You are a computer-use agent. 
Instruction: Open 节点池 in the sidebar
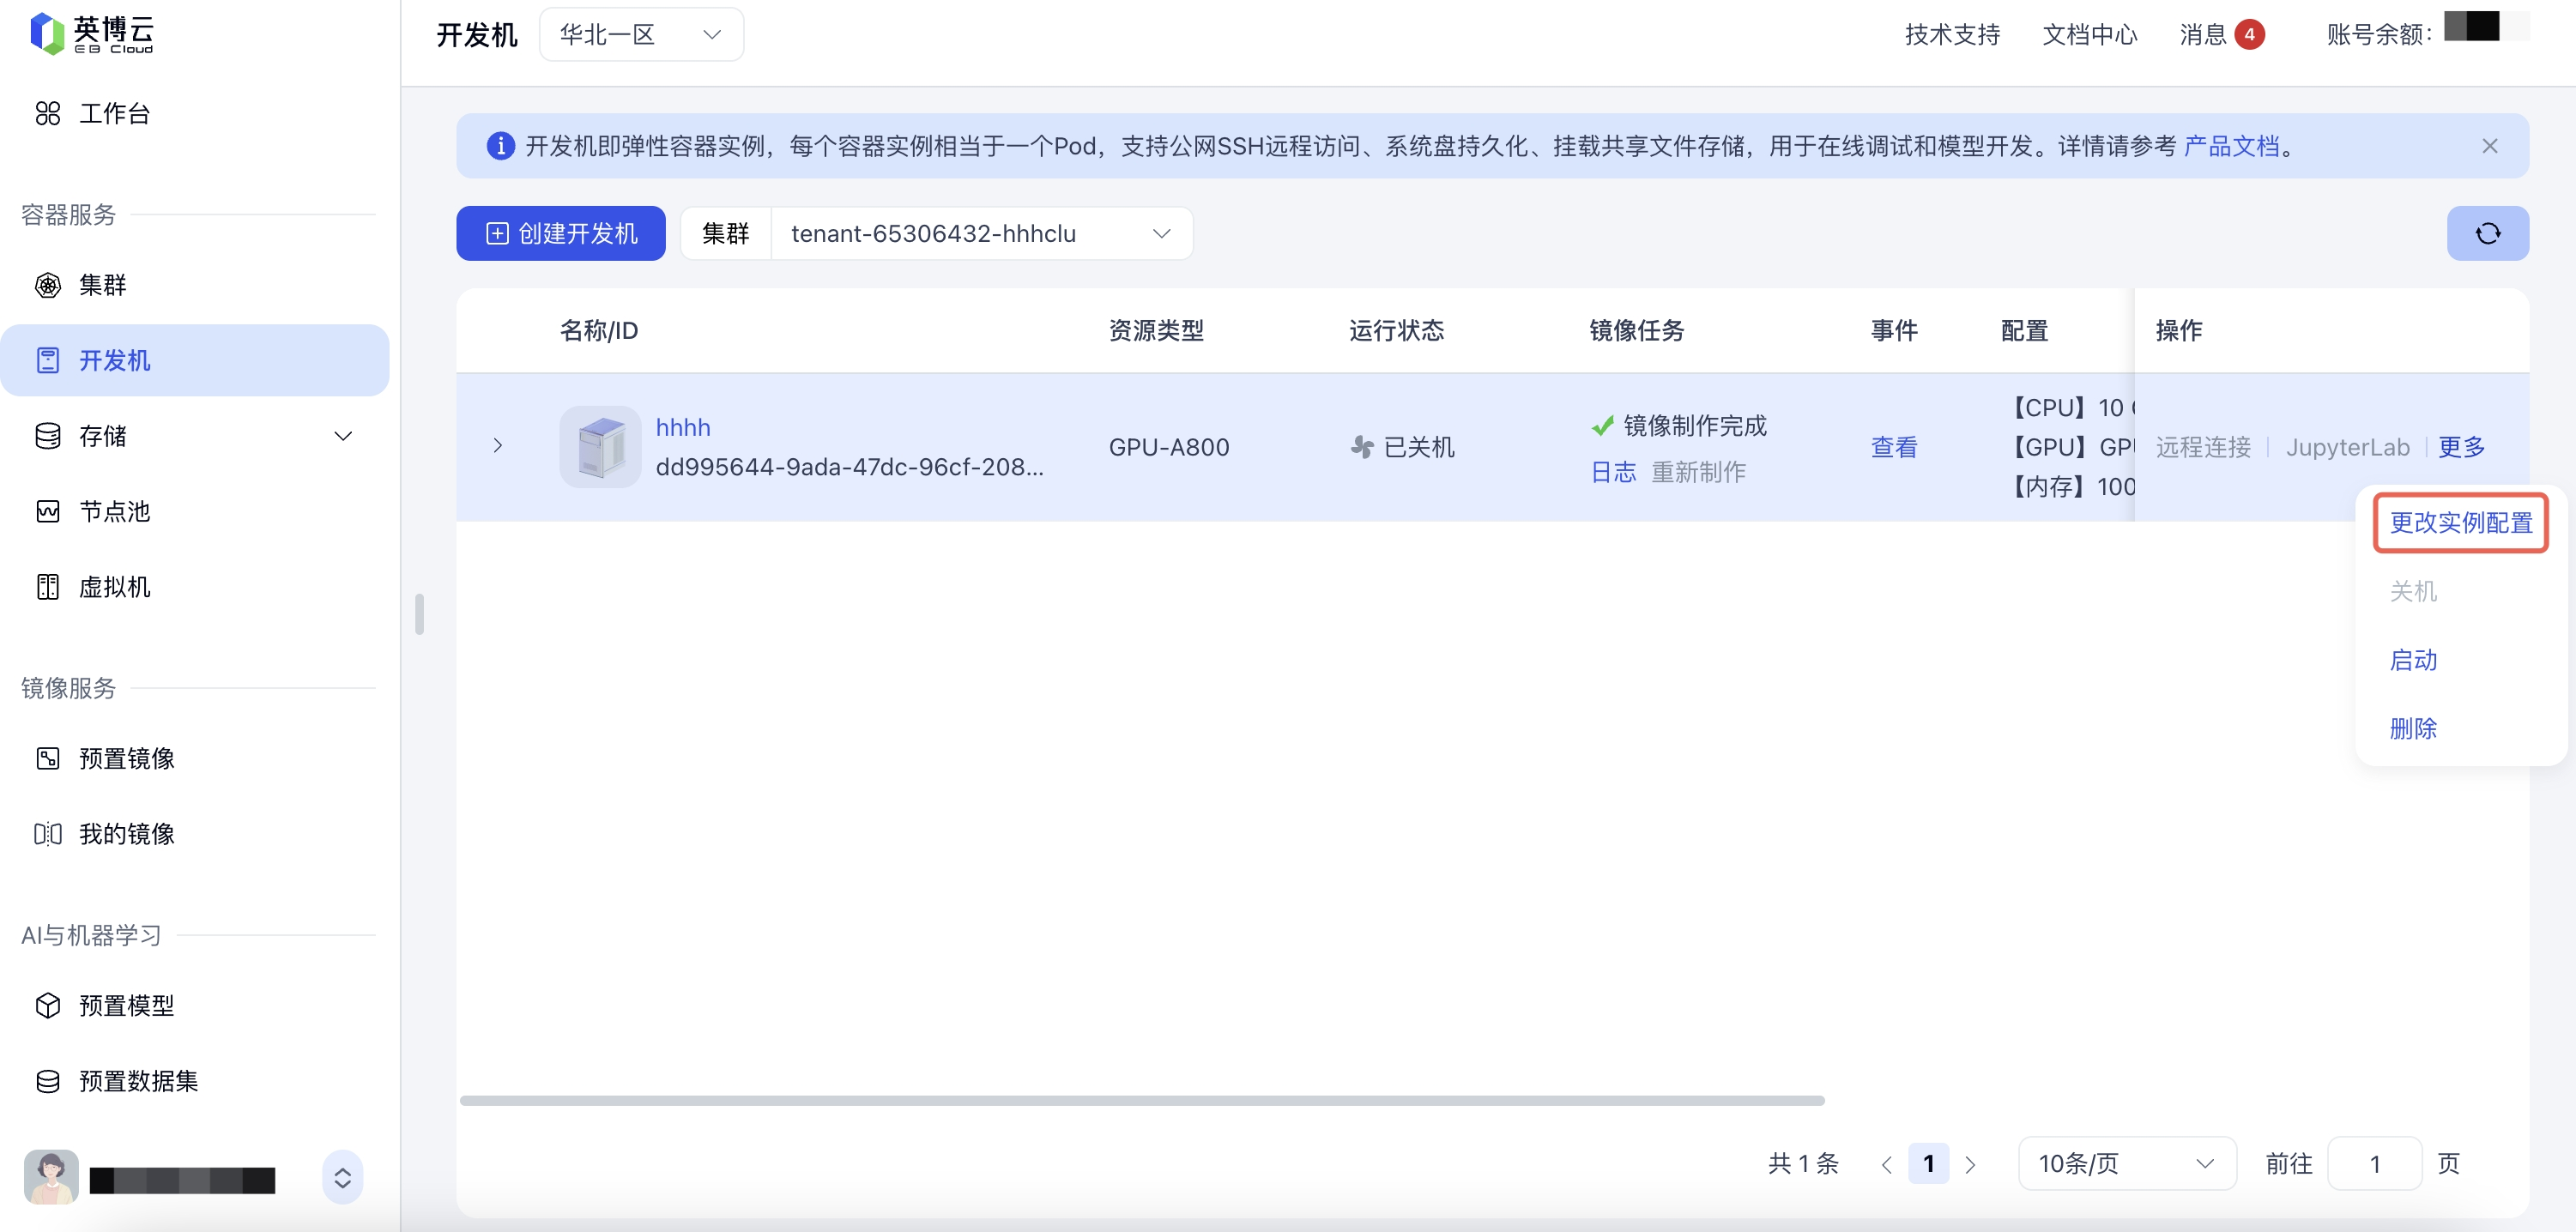(x=114, y=511)
